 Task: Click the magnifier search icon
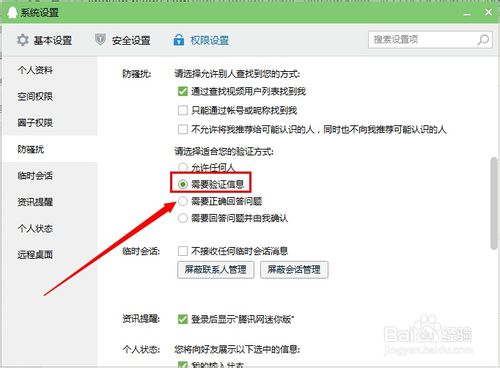(x=483, y=40)
